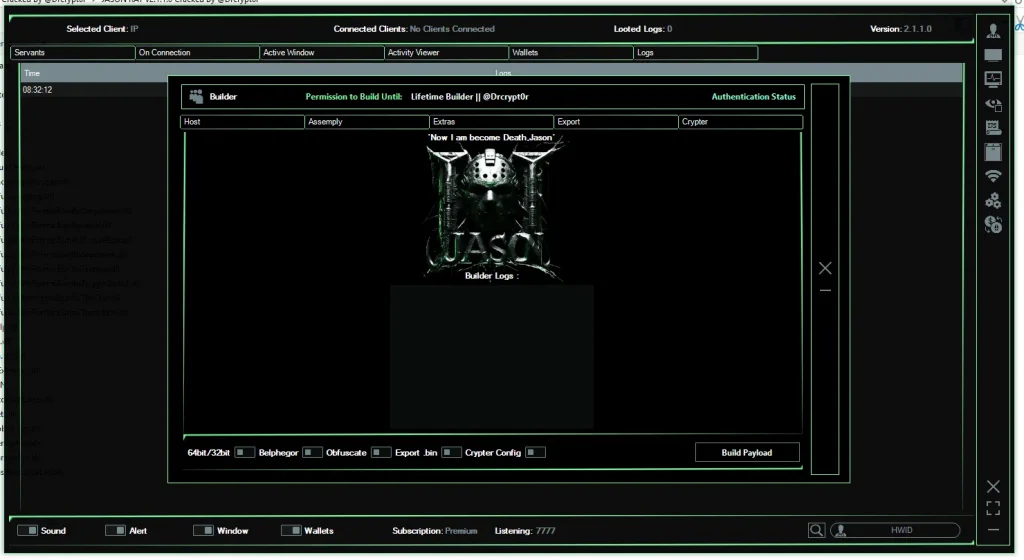Open the Active Window tab
The height and width of the screenshot is (560, 1024).
[x=321, y=52]
